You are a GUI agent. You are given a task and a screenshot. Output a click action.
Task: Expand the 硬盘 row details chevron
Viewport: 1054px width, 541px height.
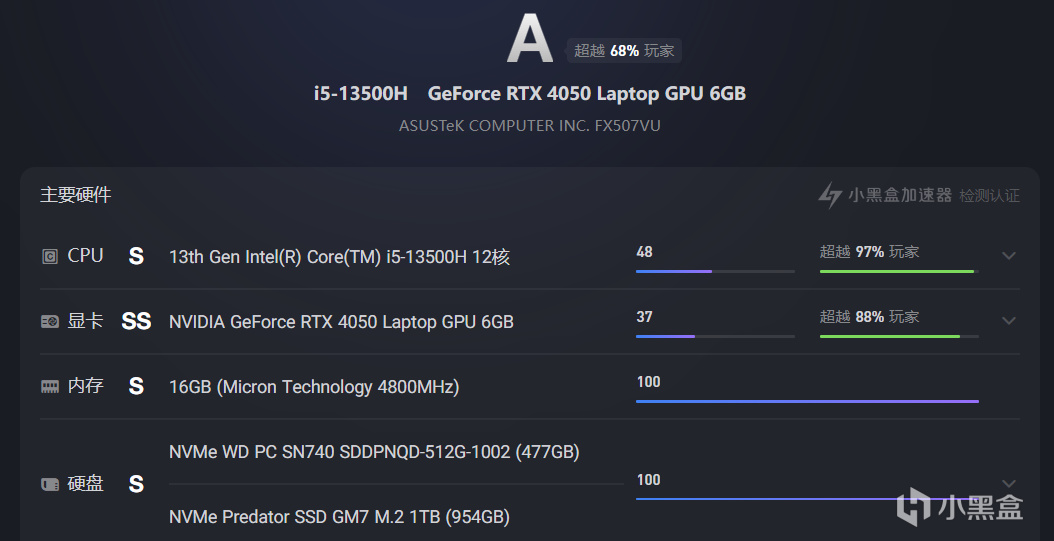pos(1009,484)
